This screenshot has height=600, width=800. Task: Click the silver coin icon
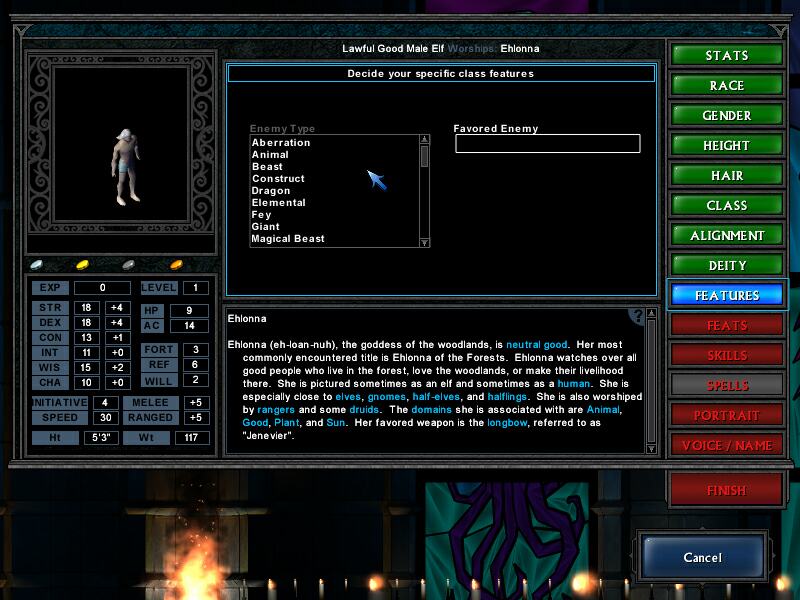point(128,265)
